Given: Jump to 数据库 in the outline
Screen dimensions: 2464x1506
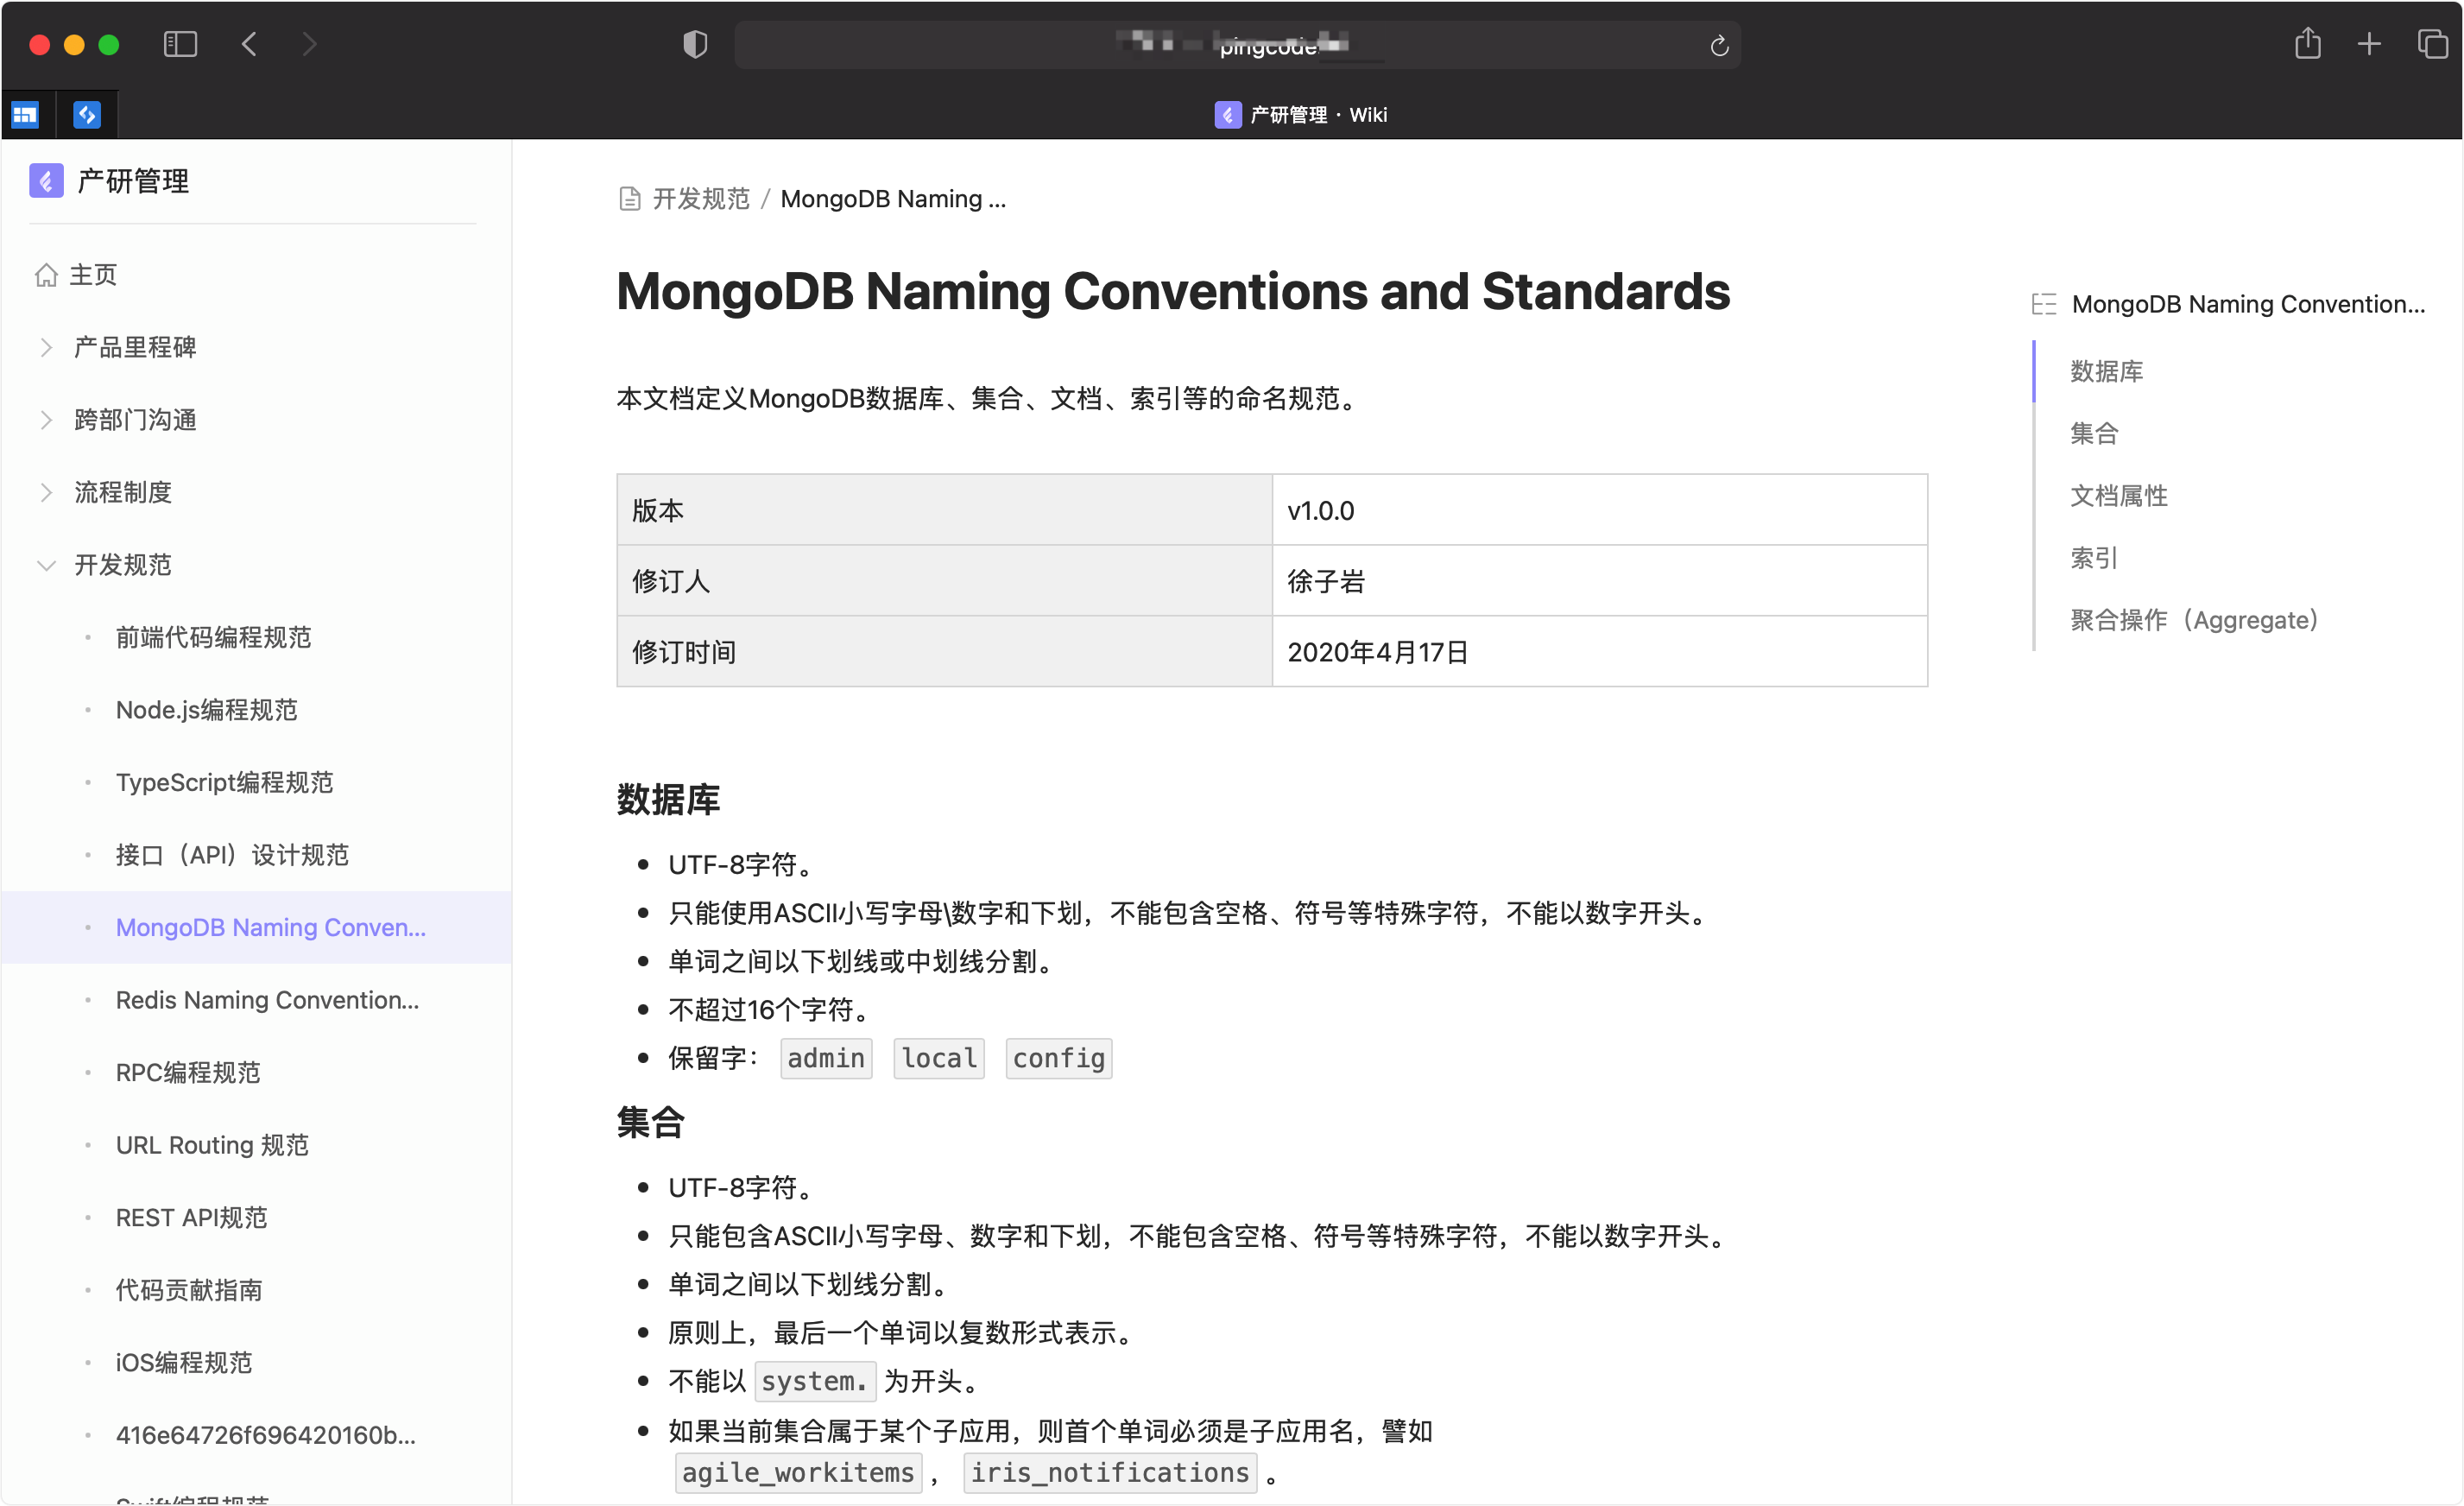Looking at the screenshot, I should click(2106, 371).
